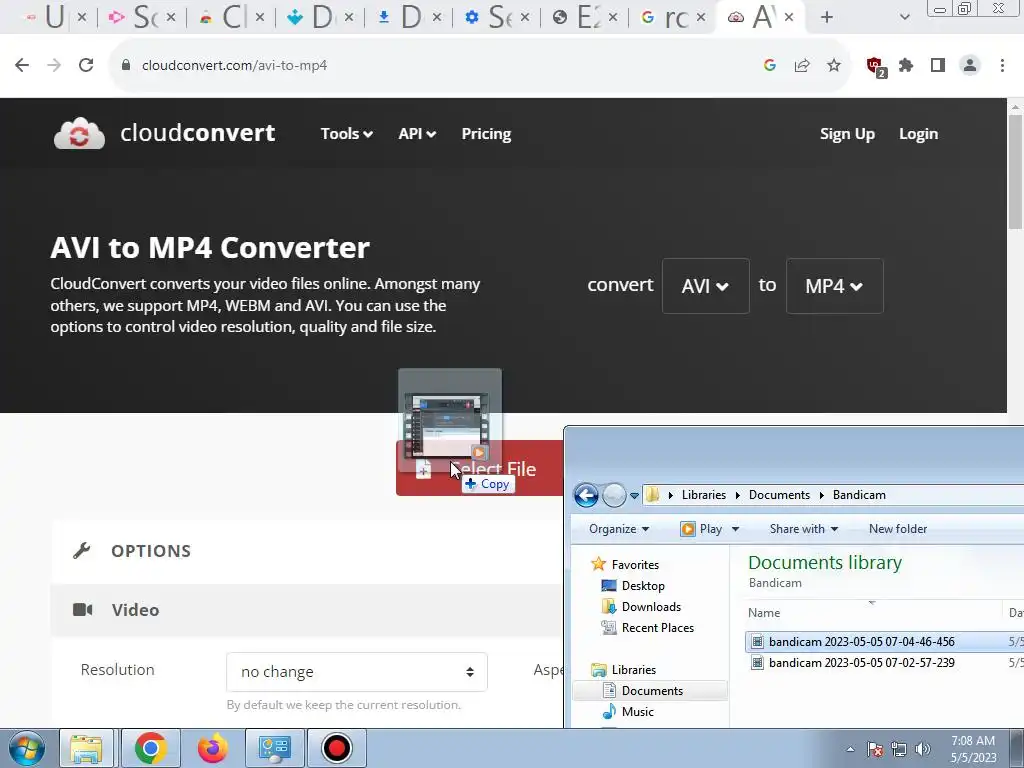
Task: Click Explorer window back arrow
Action: (586, 495)
